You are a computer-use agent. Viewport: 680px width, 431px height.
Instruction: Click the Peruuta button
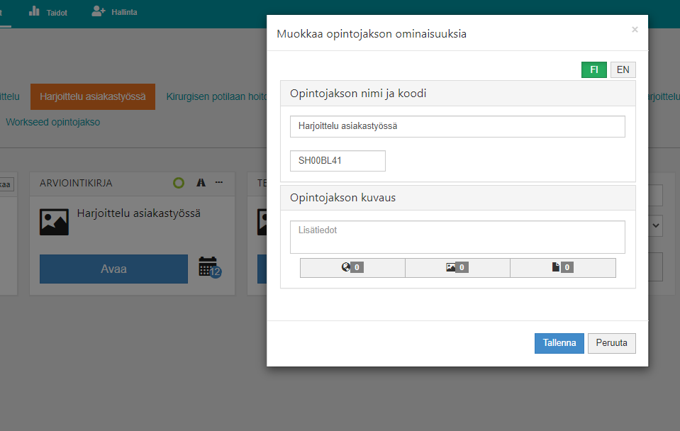coord(611,343)
